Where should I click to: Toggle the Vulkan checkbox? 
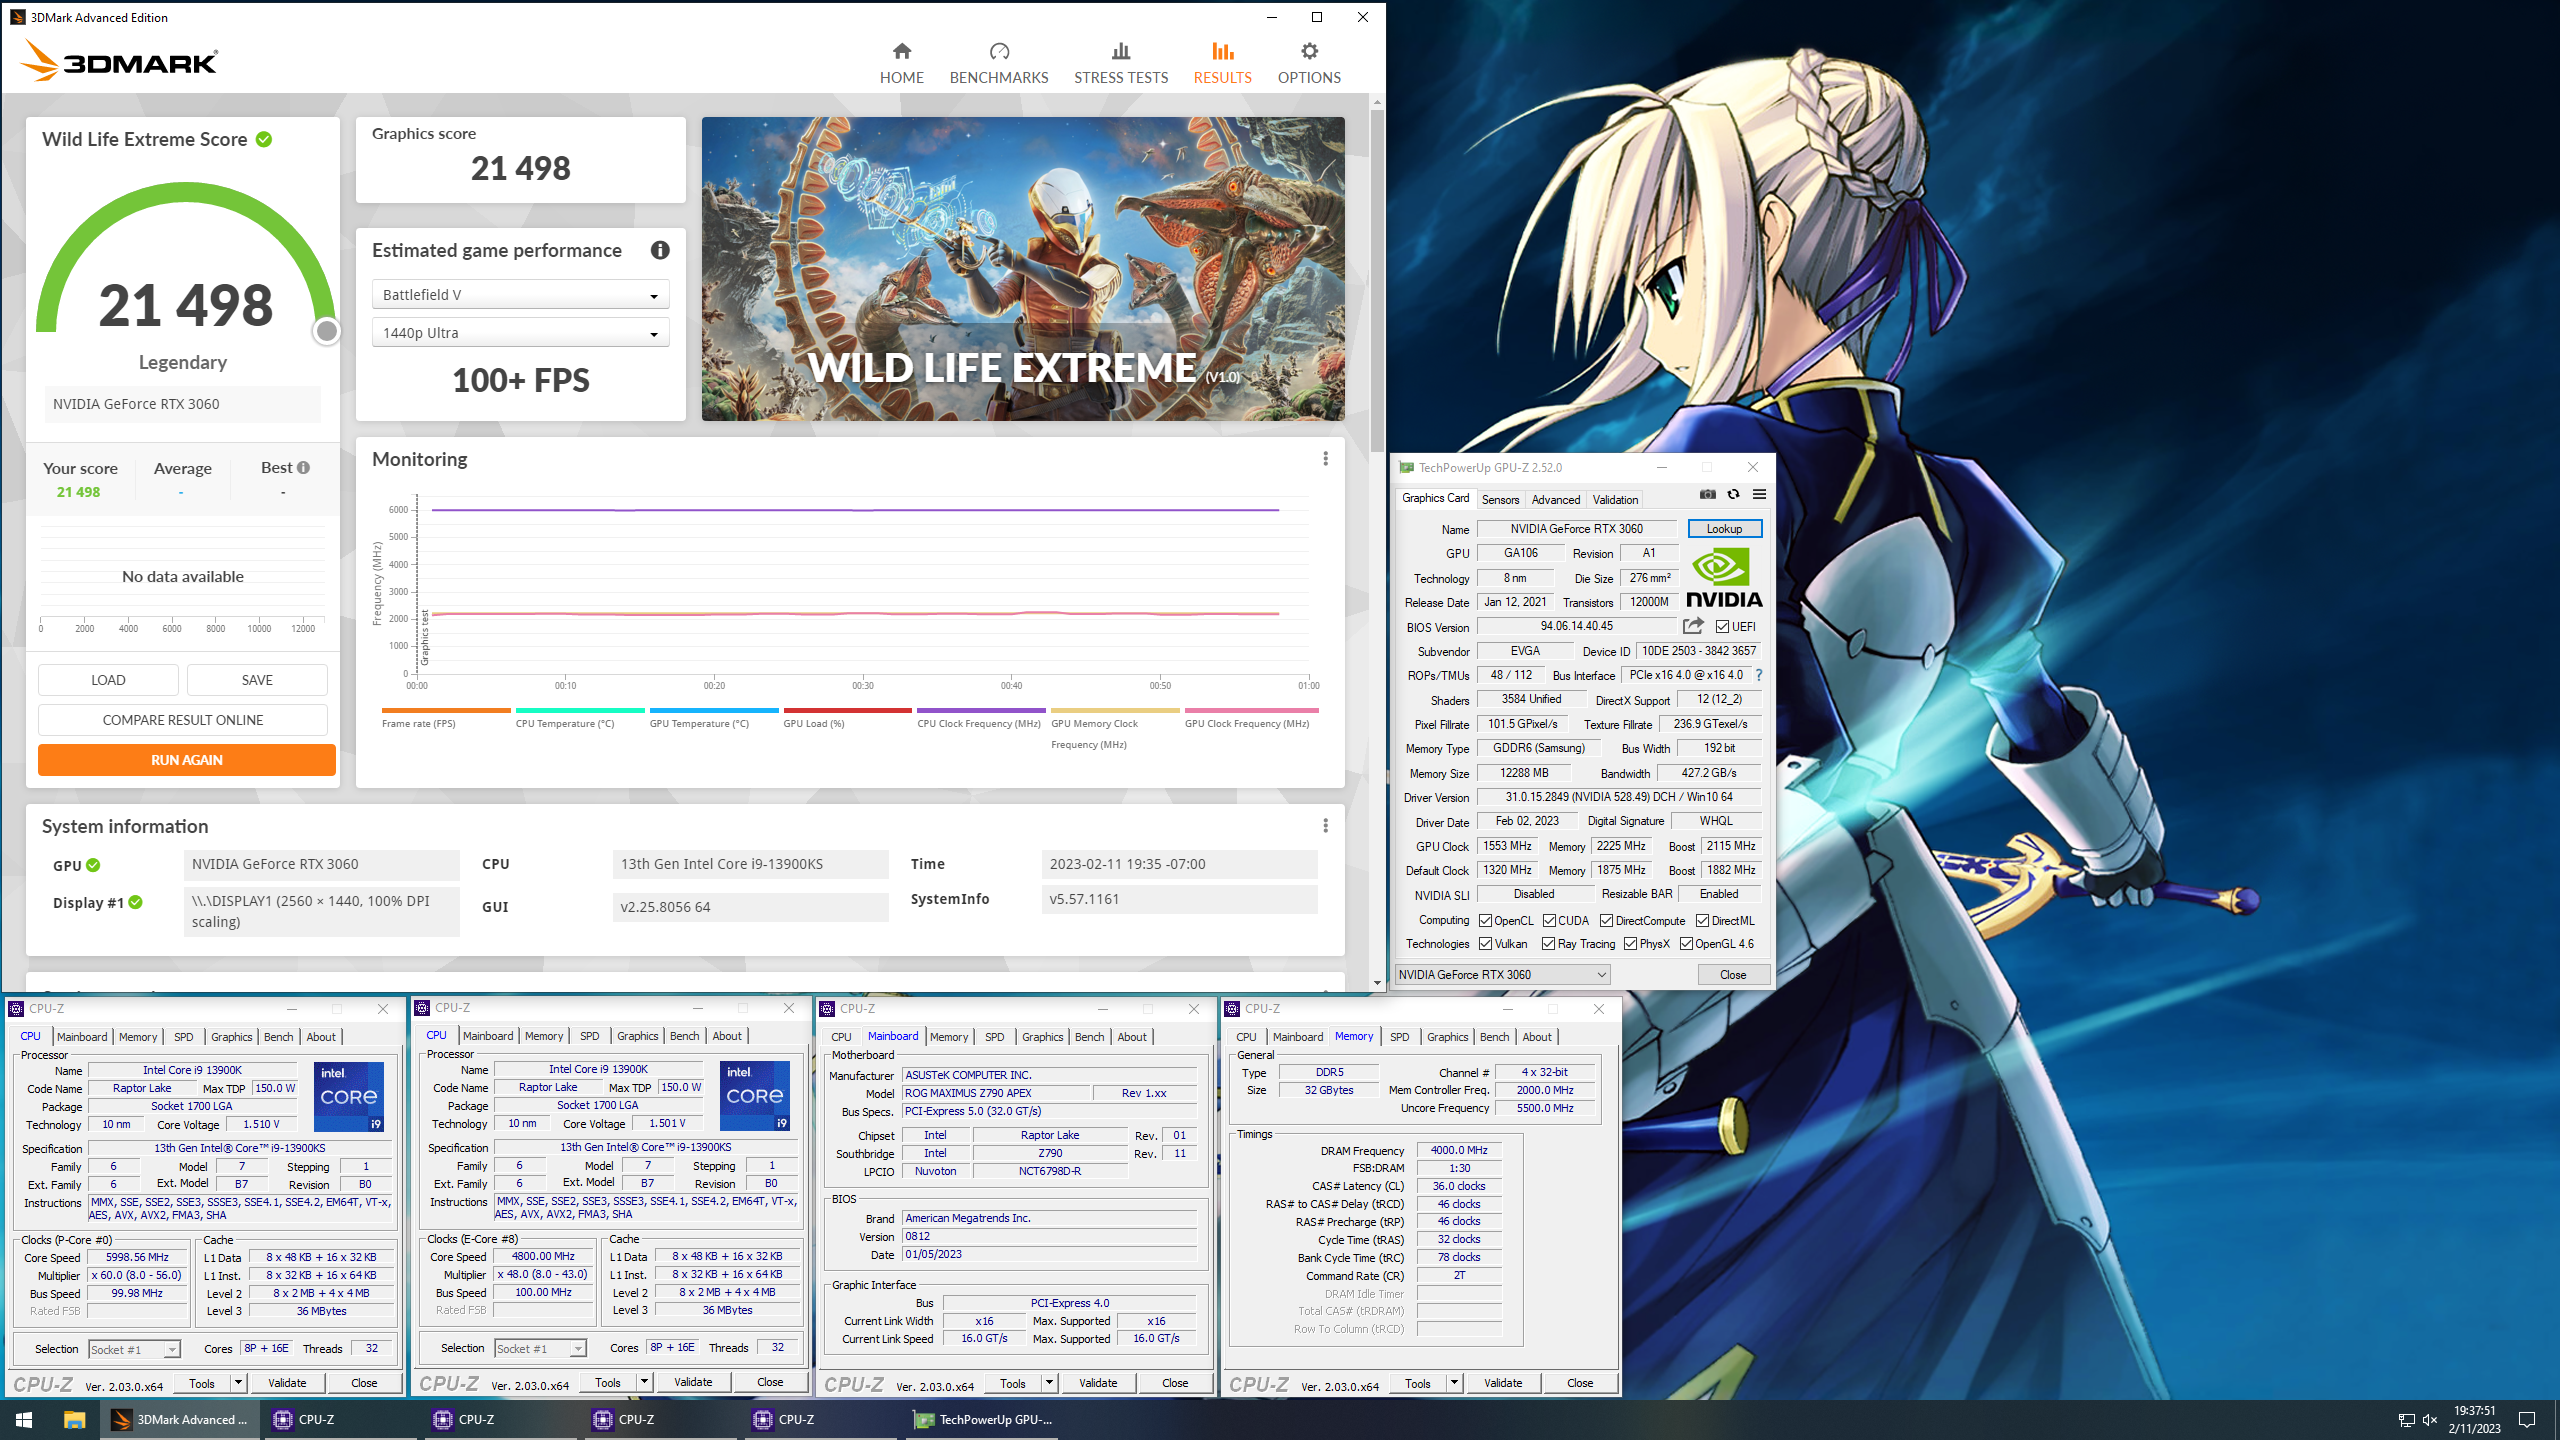pyautogui.click(x=1485, y=944)
